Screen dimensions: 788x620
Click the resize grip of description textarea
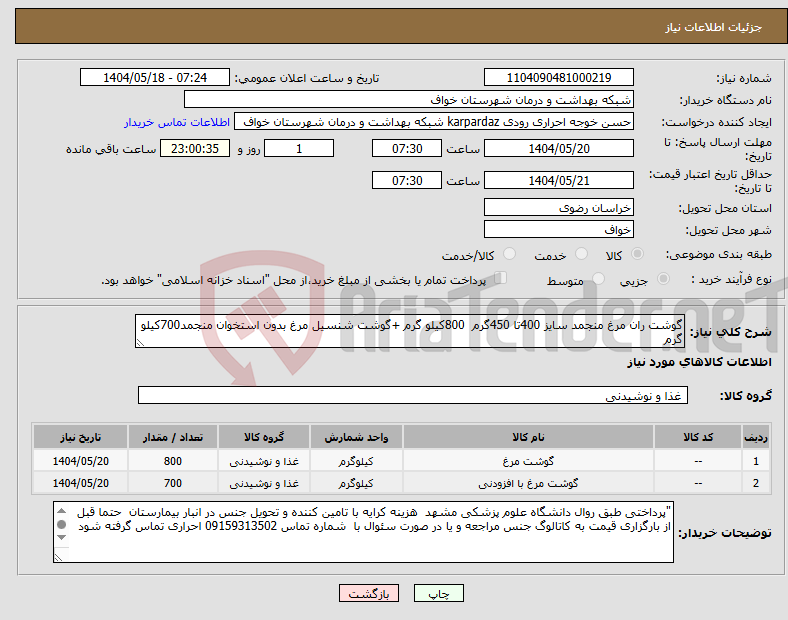click(140, 342)
